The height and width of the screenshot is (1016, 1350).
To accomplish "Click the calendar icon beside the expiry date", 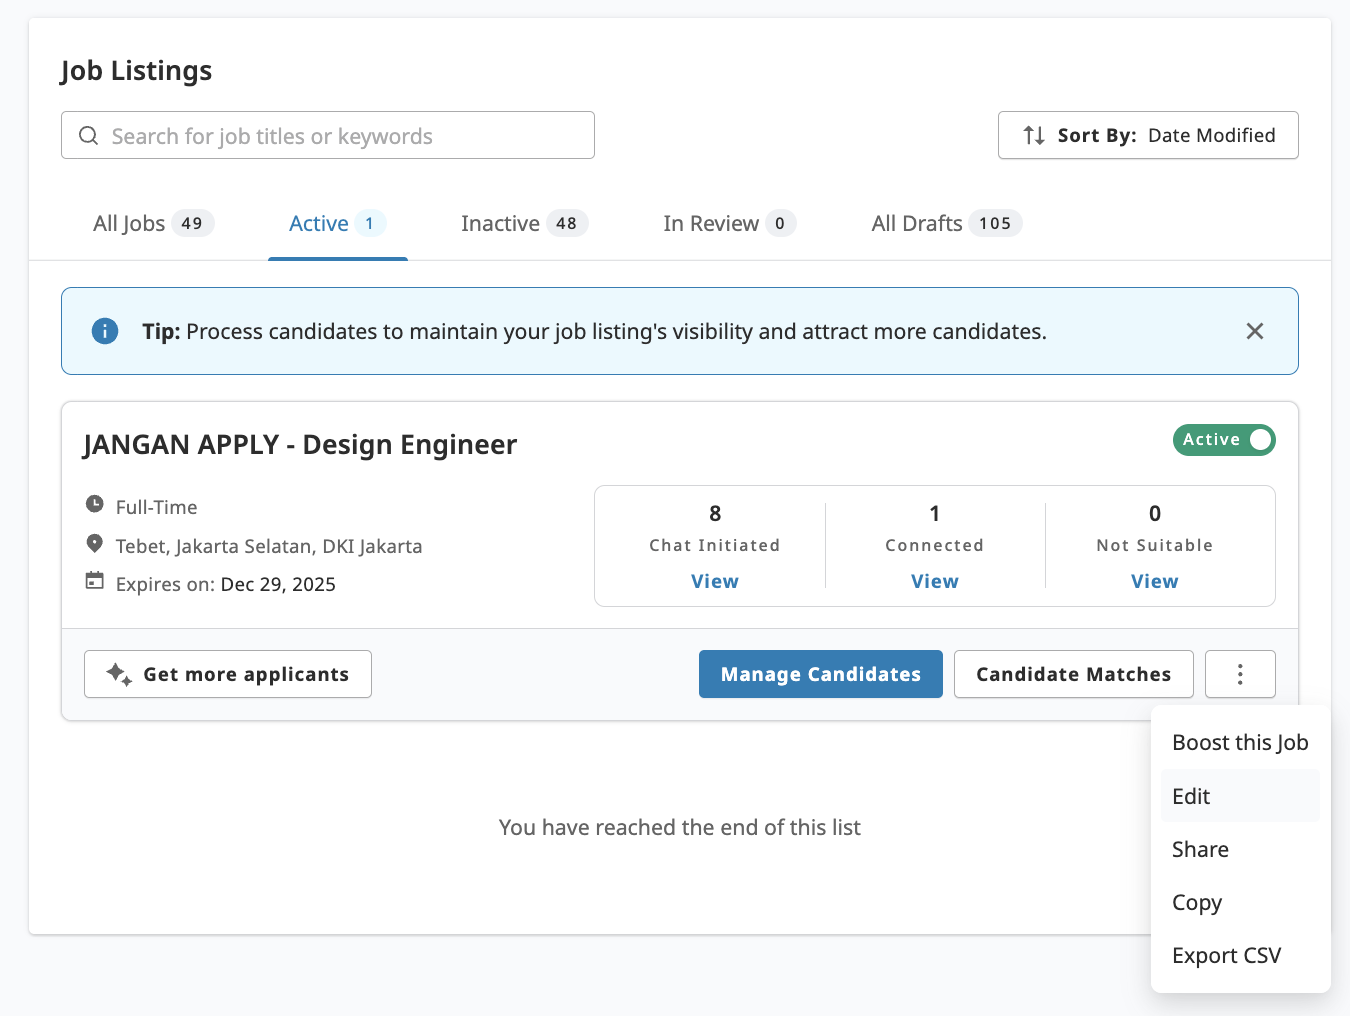I will tap(94, 582).
